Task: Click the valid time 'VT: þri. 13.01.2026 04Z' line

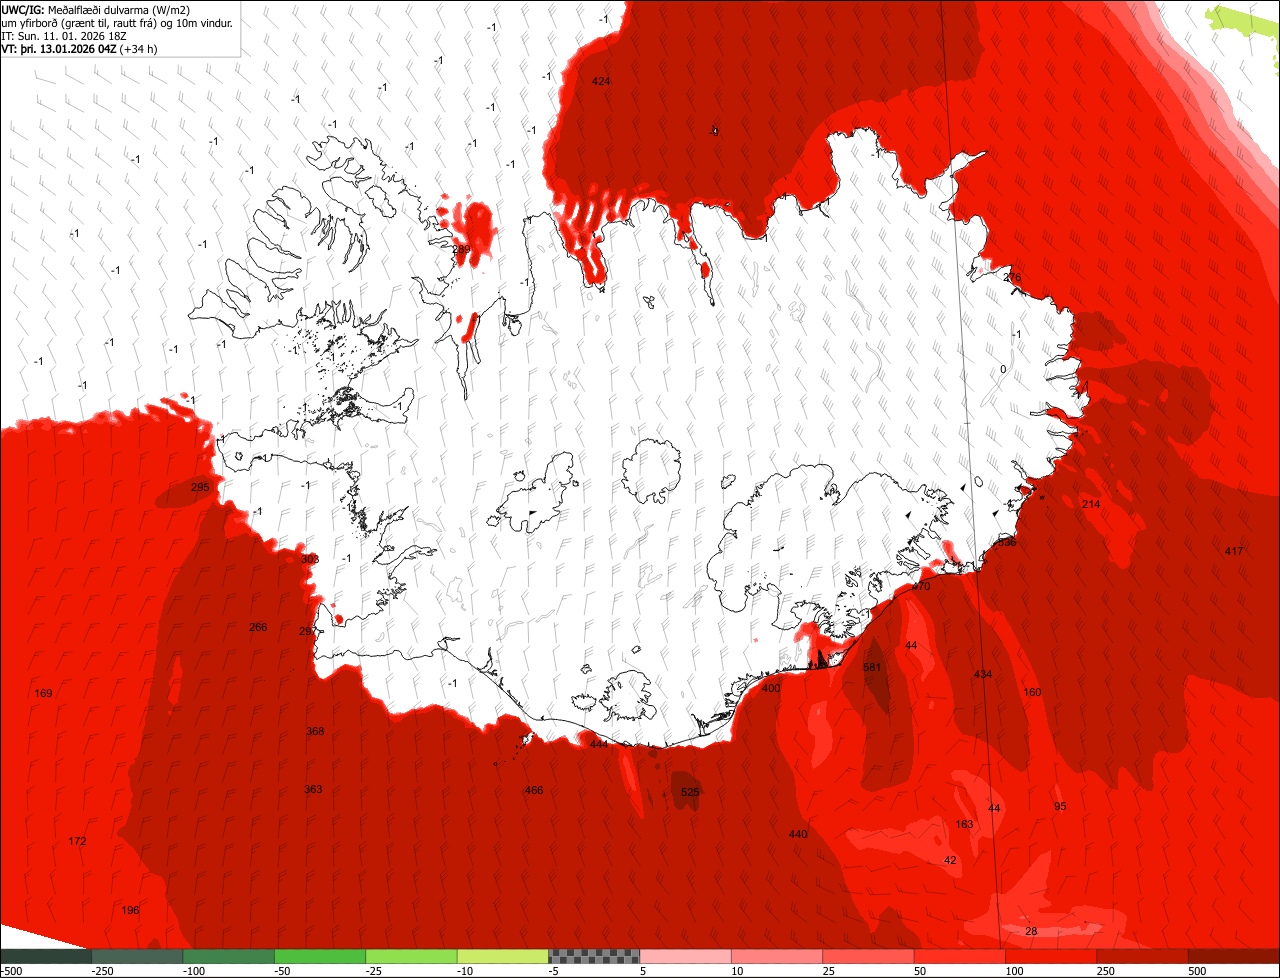Action: [x=60, y=48]
